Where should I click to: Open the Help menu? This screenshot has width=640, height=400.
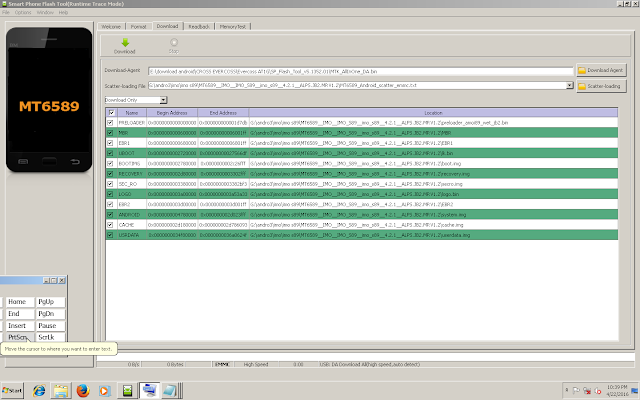(63, 13)
